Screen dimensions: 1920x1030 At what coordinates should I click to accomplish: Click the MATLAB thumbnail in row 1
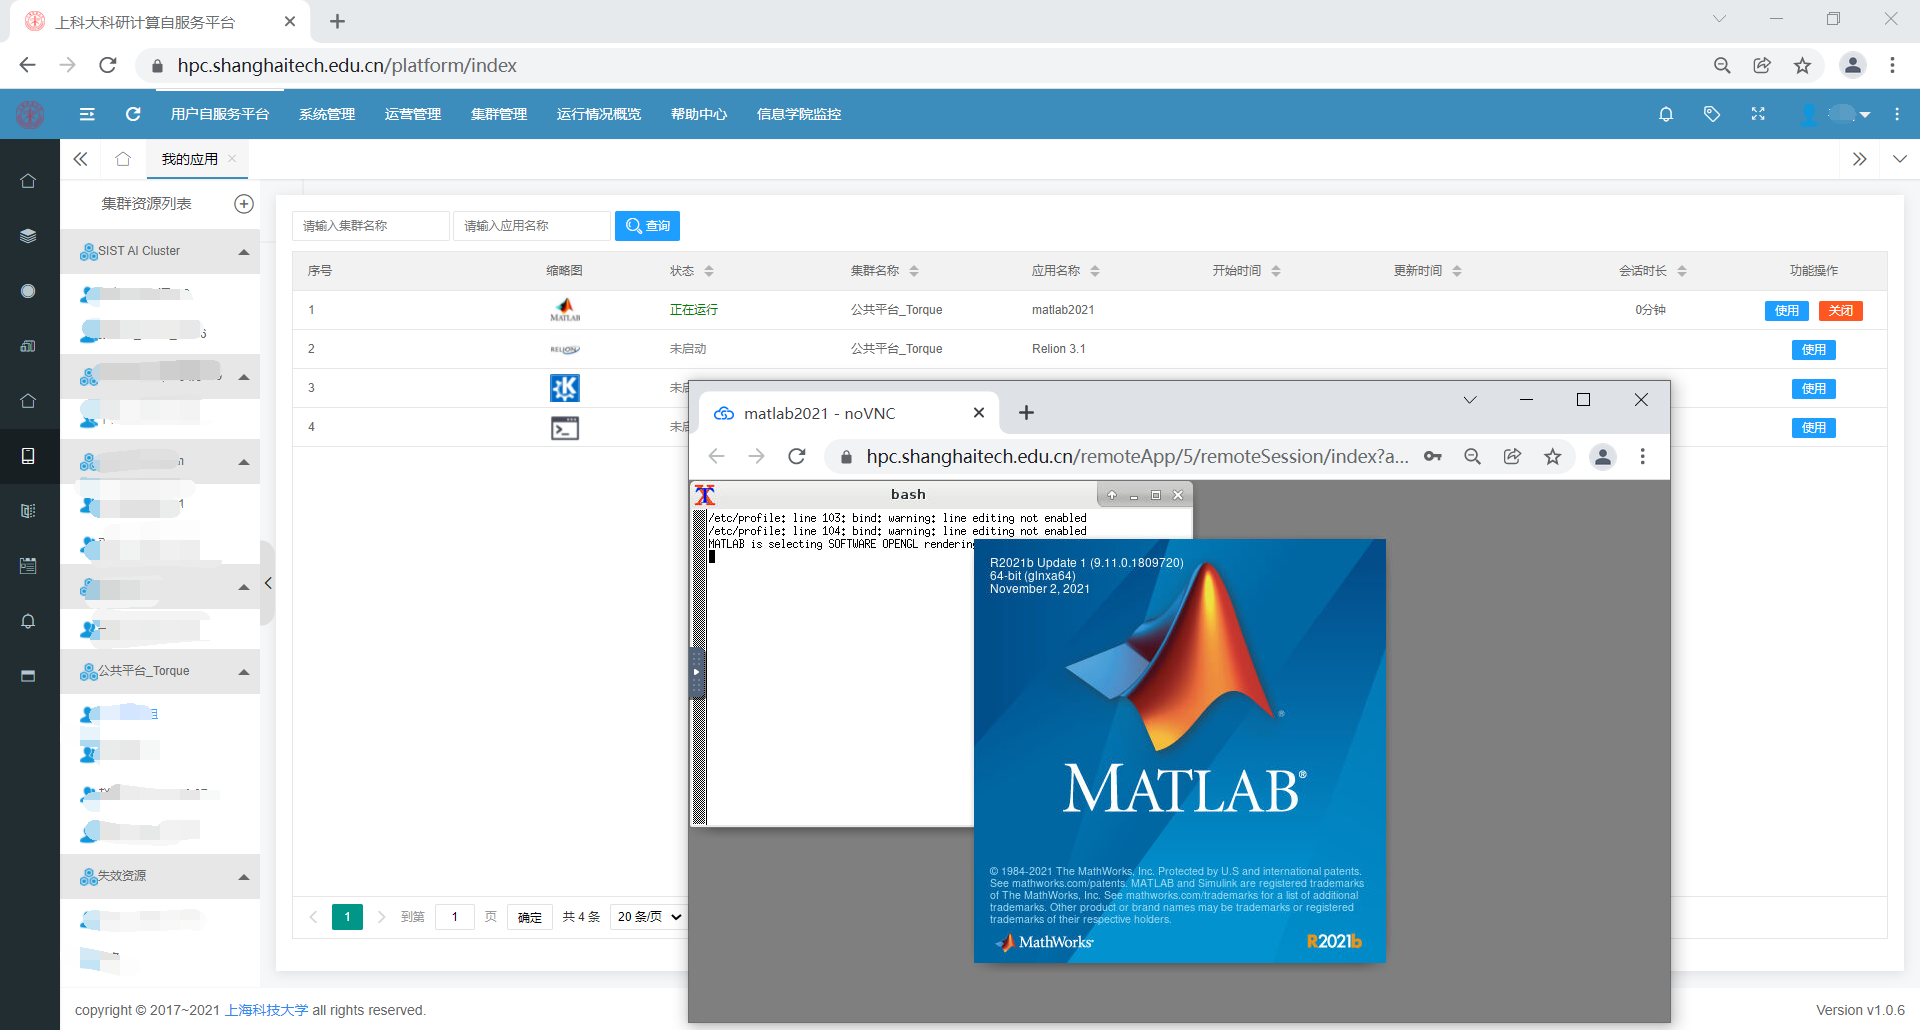pyautogui.click(x=565, y=310)
